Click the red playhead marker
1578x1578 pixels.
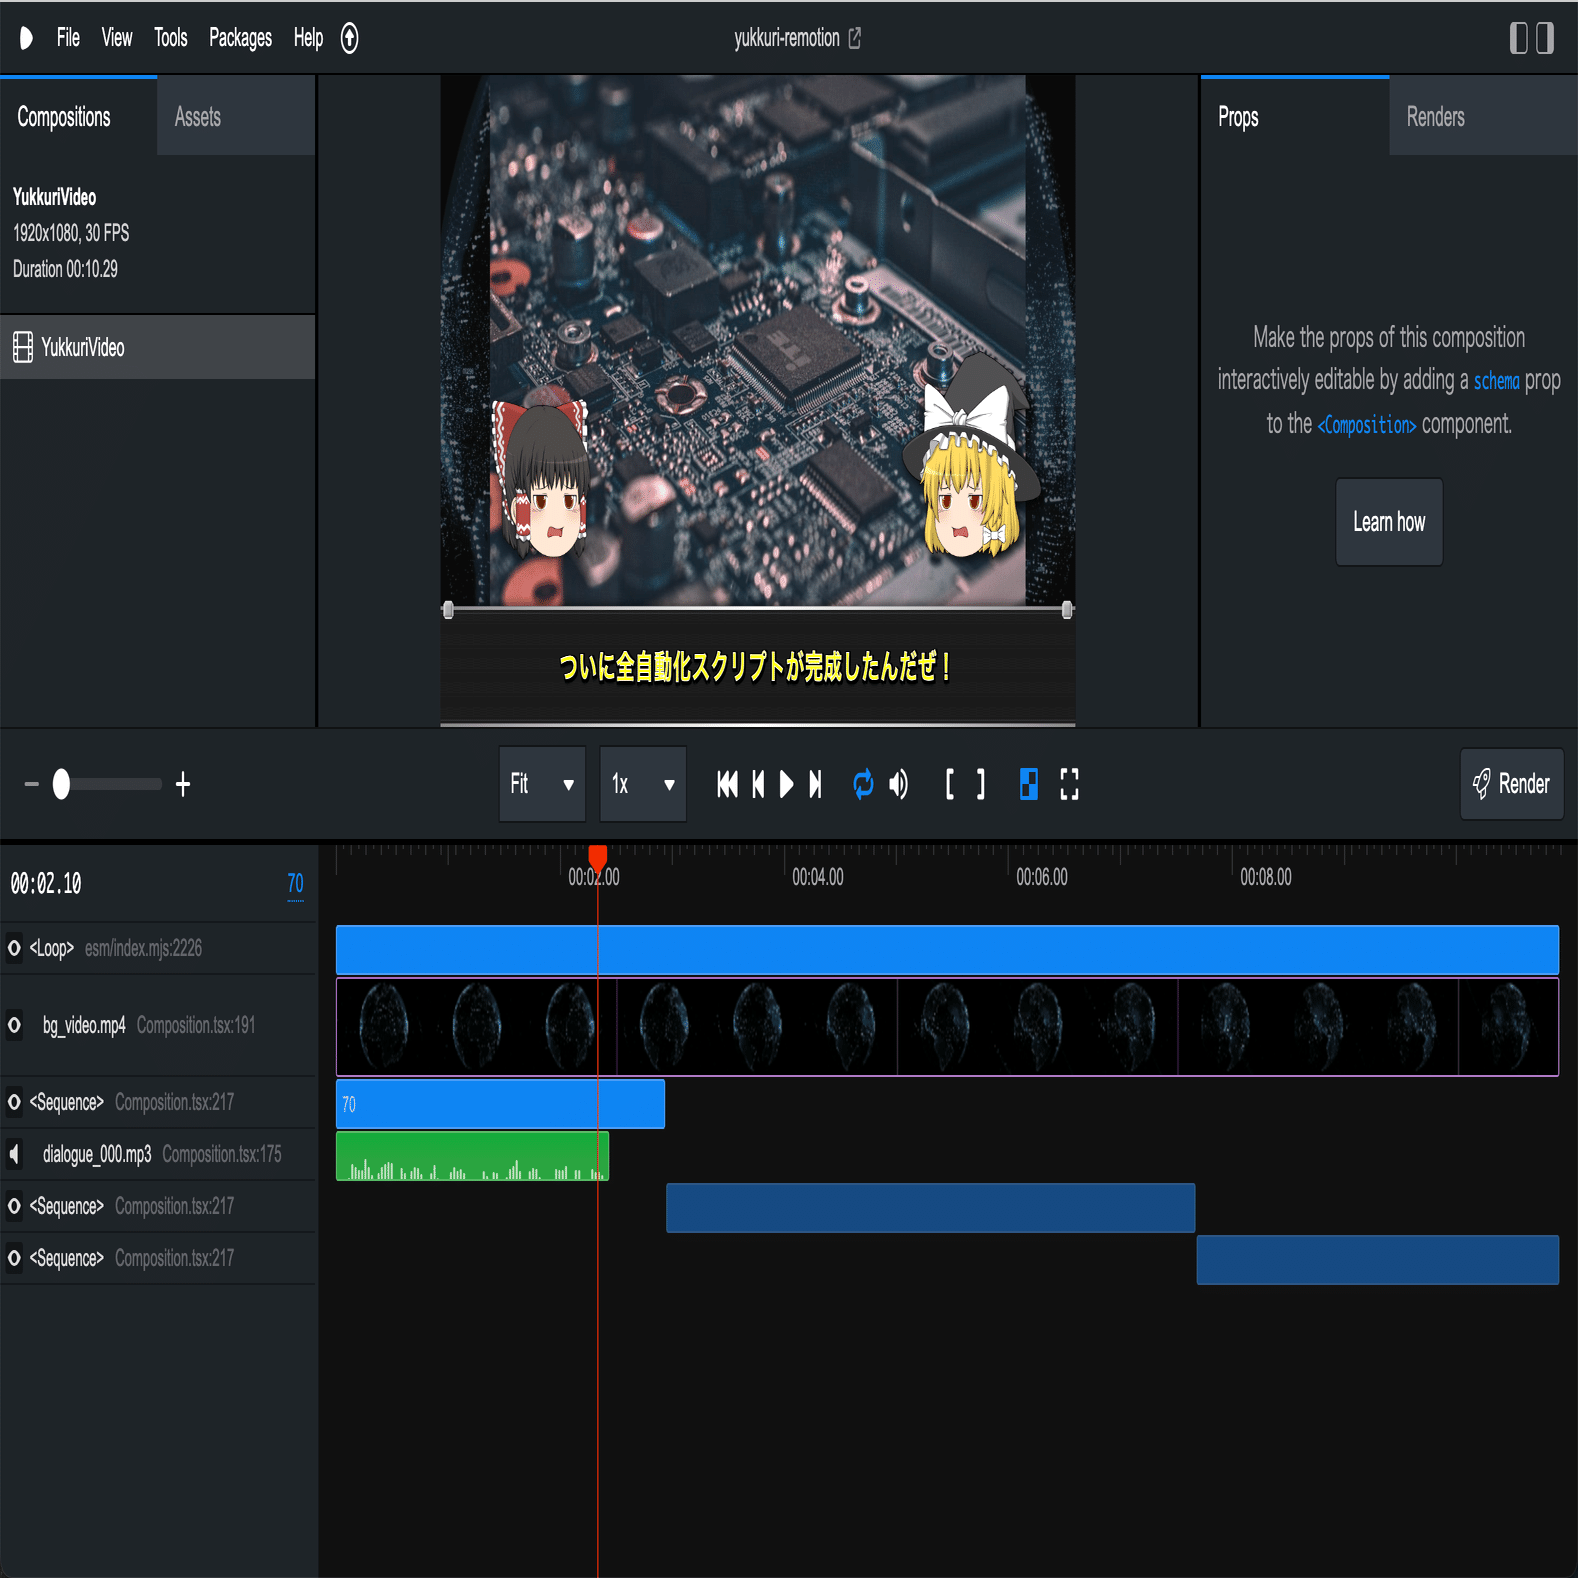598,857
